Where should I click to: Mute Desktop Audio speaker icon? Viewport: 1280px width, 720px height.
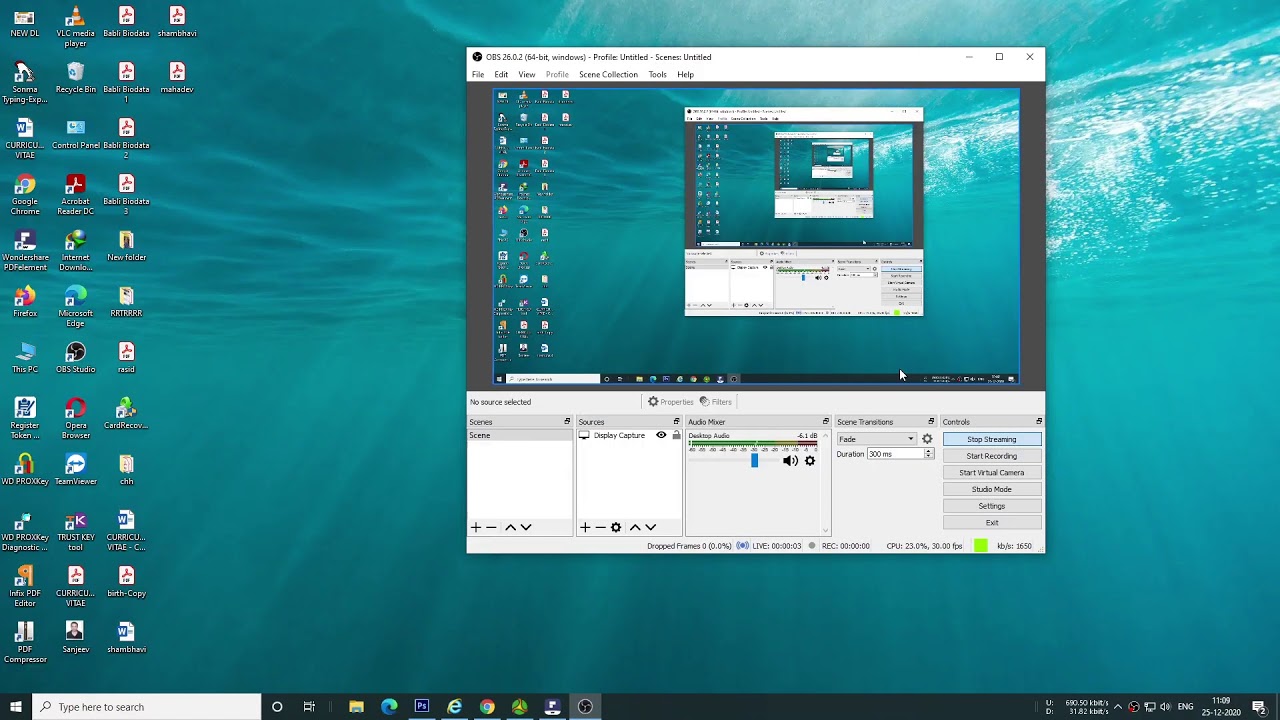pyautogui.click(x=790, y=461)
